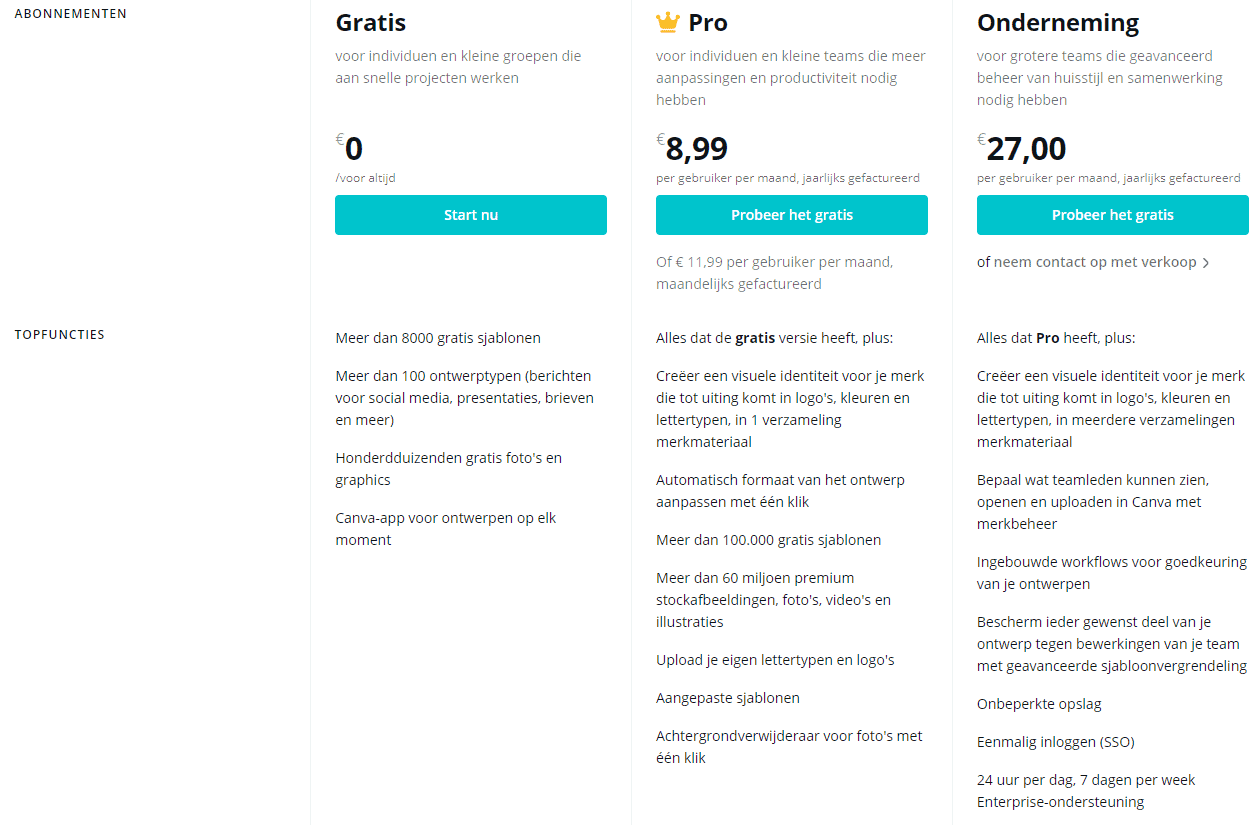Click 'Eenmalig inloggen (SSO)' feature
Screen dimensions: 1253x825
[1056, 742]
